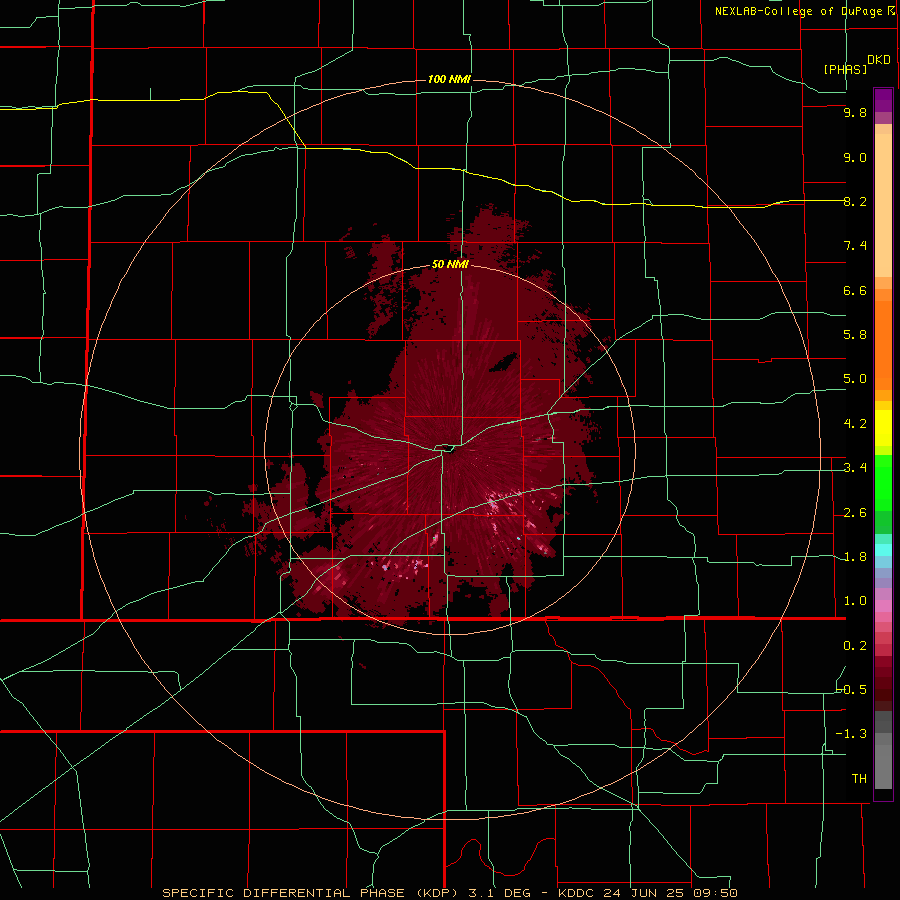Click the yellow color scale segment
Viewport: 900px width, 900px height.
[883, 428]
